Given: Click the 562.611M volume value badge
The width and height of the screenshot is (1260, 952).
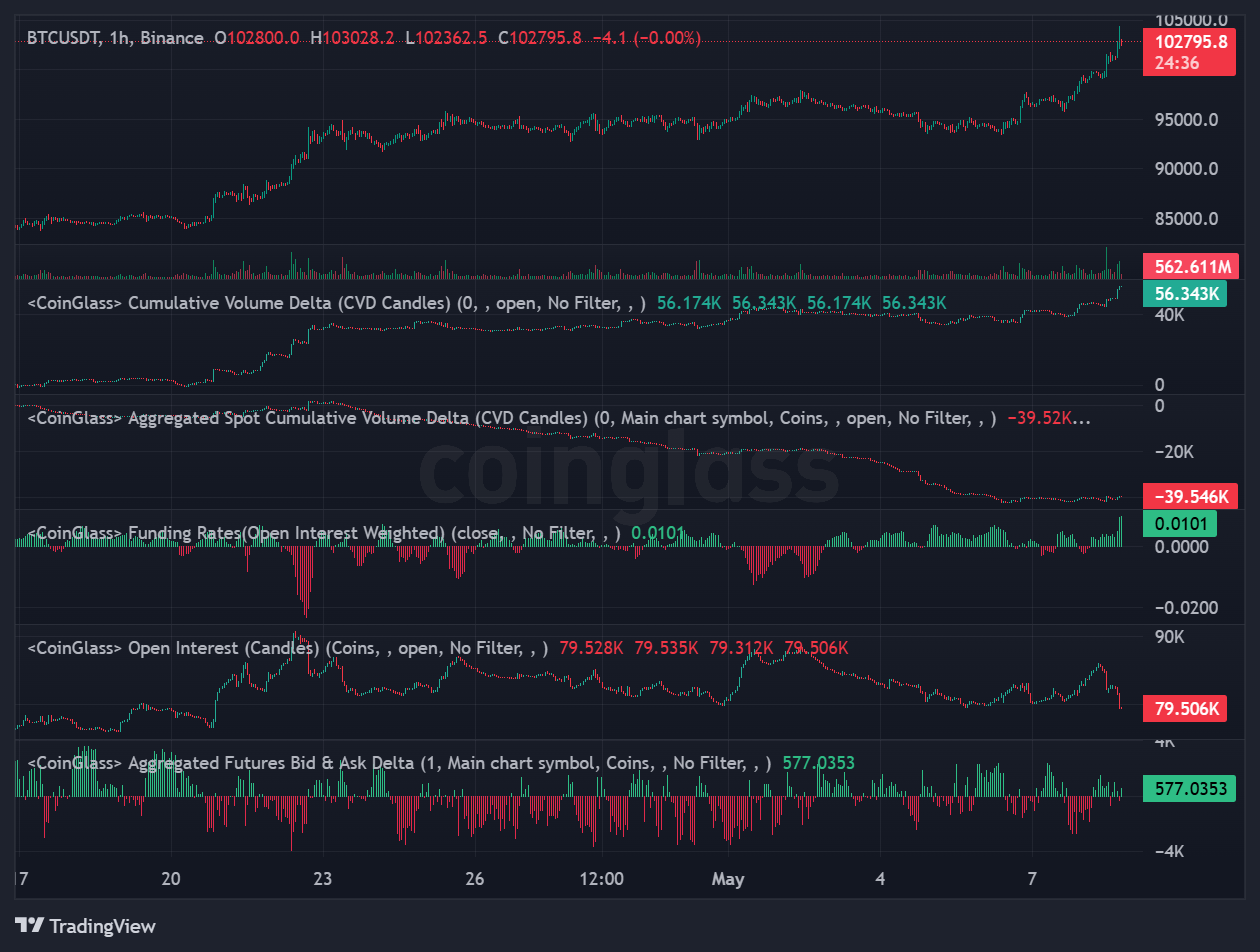Looking at the screenshot, I should point(1189,265).
